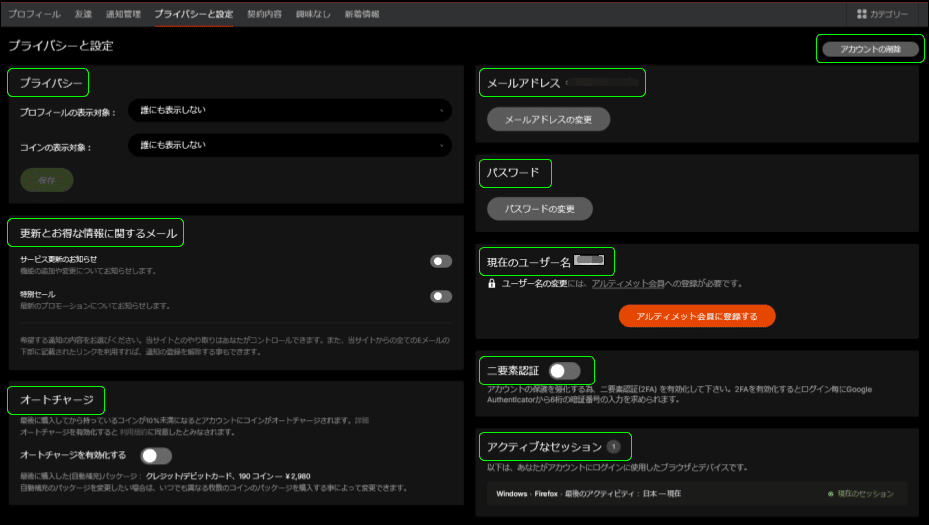Click the Windows · Firefox session row
929x525 pixels.
[697, 494]
